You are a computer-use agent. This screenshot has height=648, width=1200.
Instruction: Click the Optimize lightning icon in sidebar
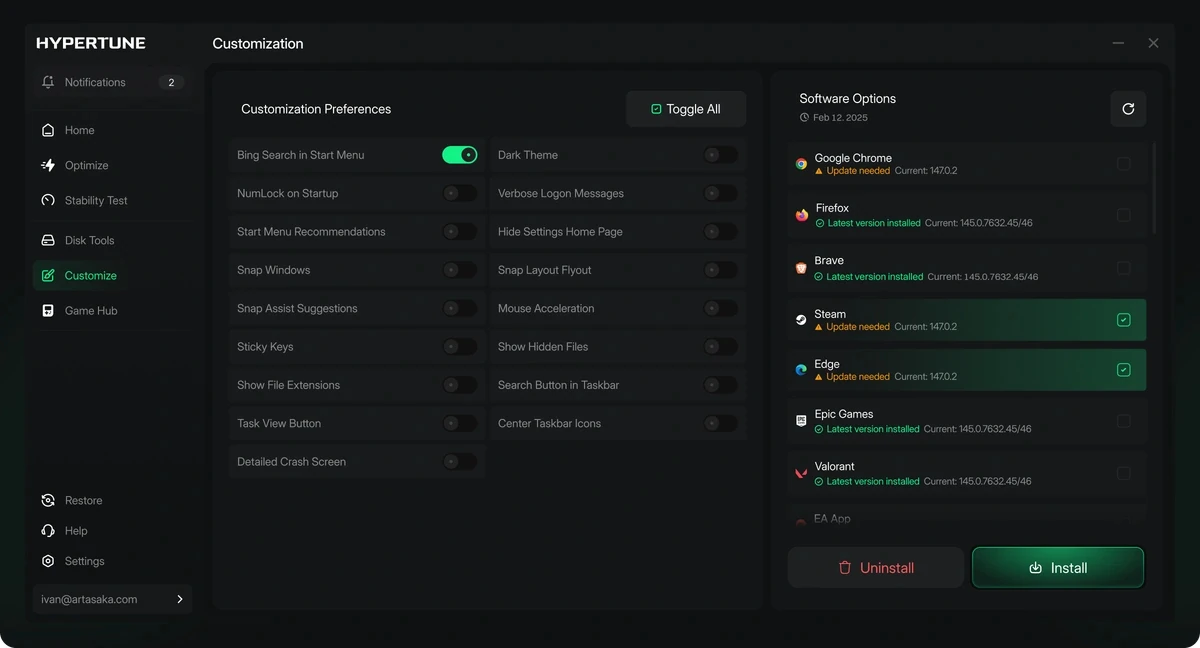(x=48, y=165)
